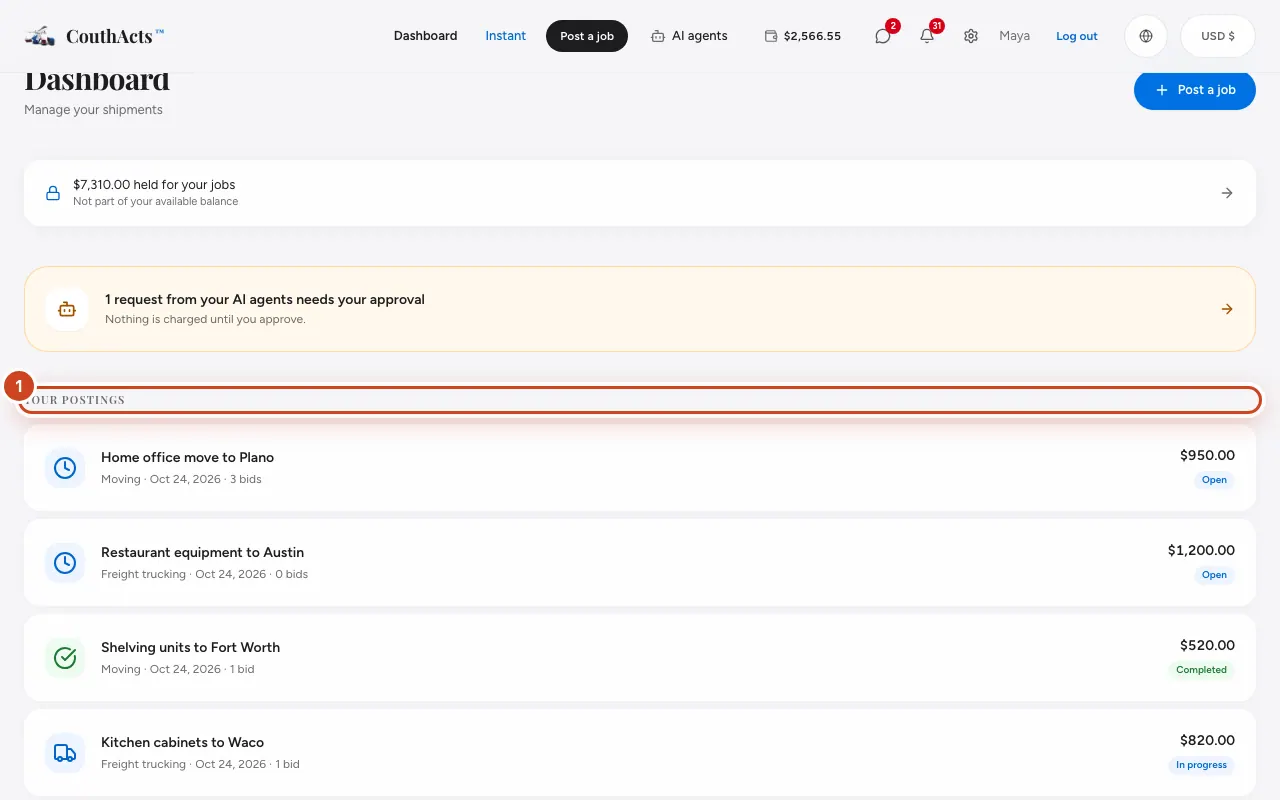
Task: Click the Maya username
Action: coord(1014,36)
